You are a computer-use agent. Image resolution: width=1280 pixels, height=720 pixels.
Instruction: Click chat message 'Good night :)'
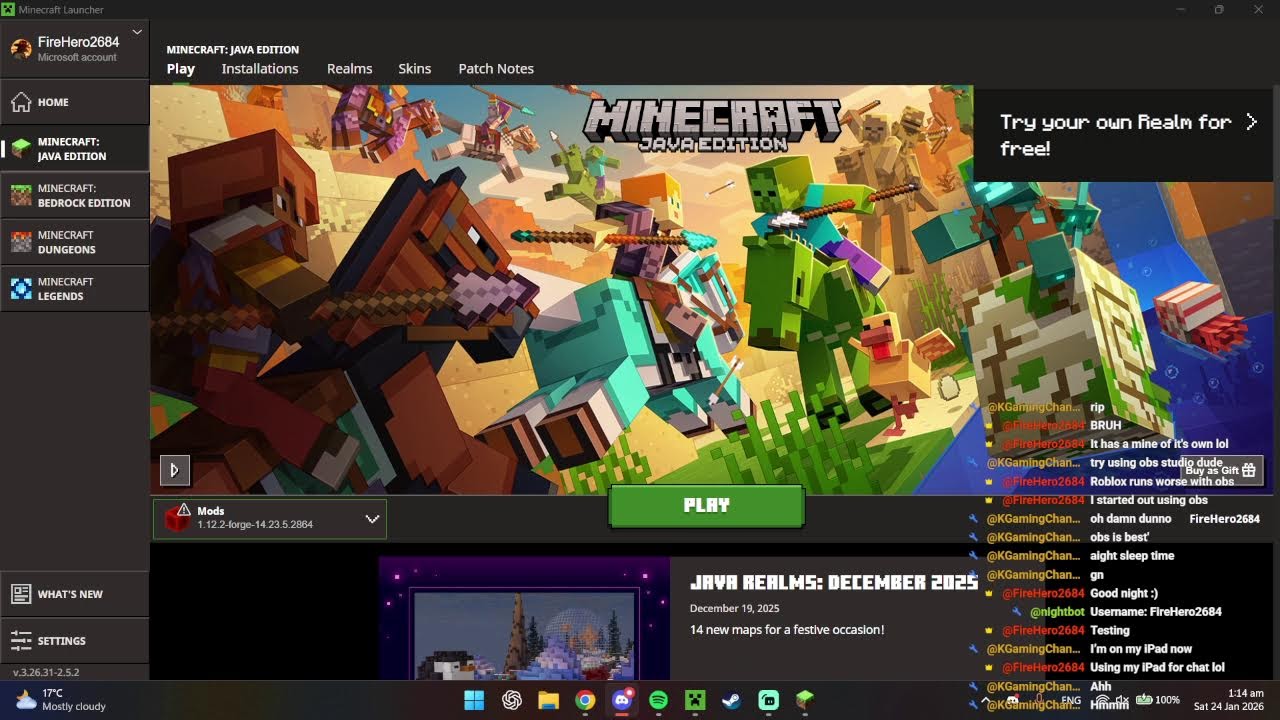(x=1124, y=593)
